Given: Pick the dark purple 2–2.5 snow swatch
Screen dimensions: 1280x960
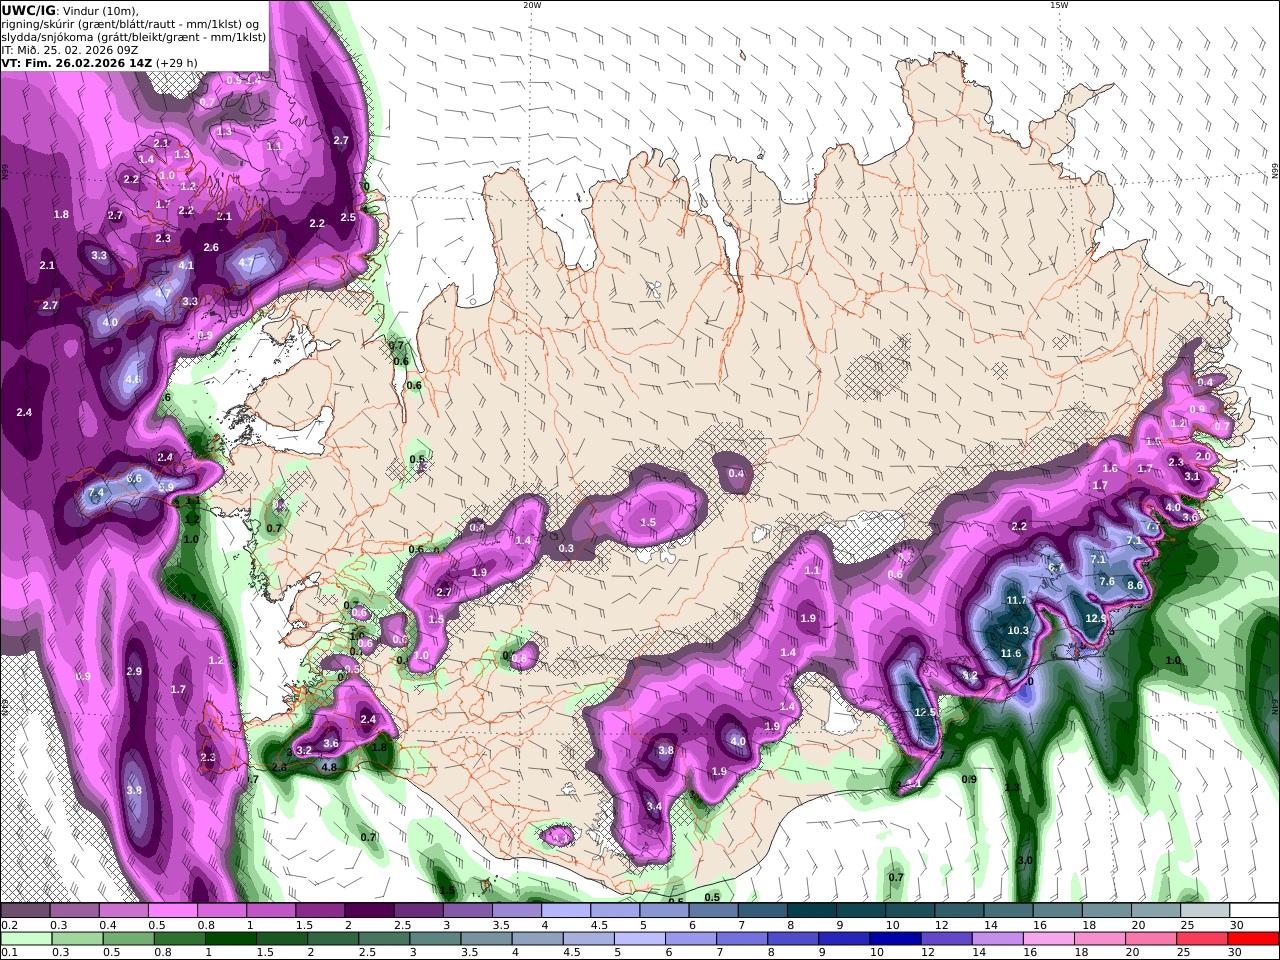Looking at the screenshot, I should pos(368,911).
